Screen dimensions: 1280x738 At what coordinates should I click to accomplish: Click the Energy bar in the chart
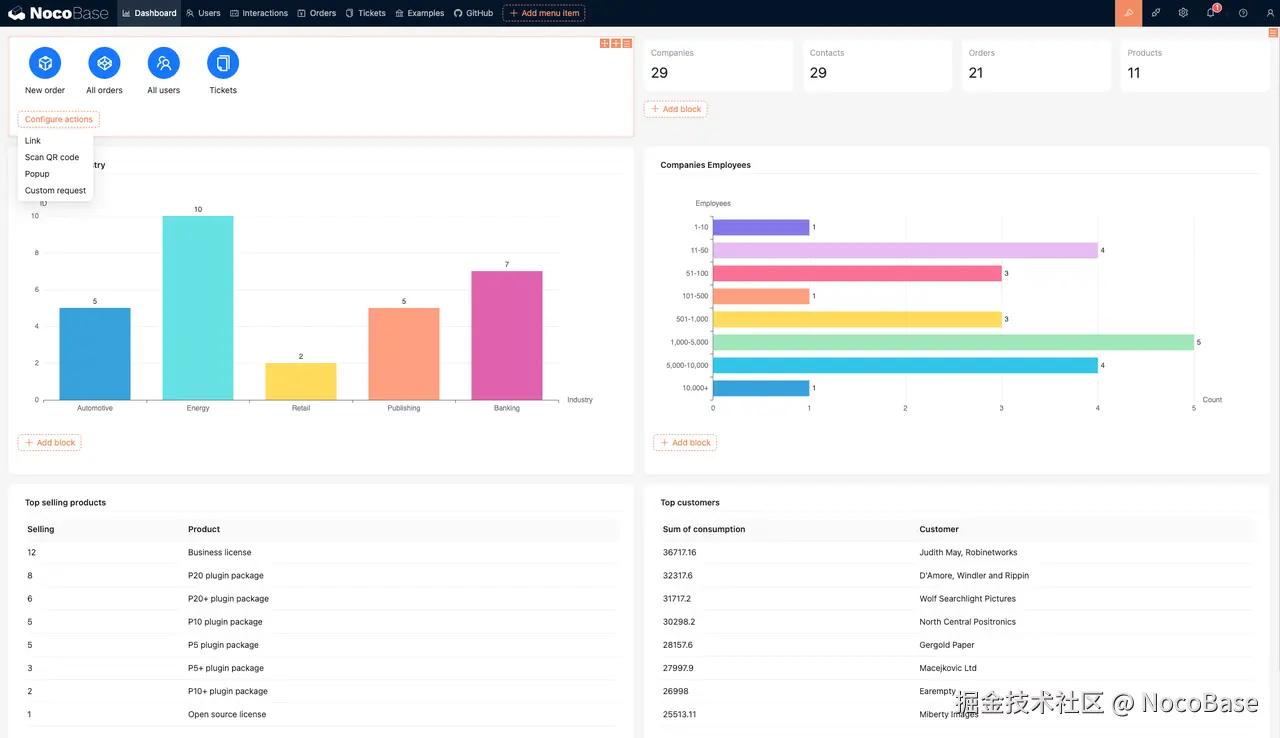click(x=198, y=308)
